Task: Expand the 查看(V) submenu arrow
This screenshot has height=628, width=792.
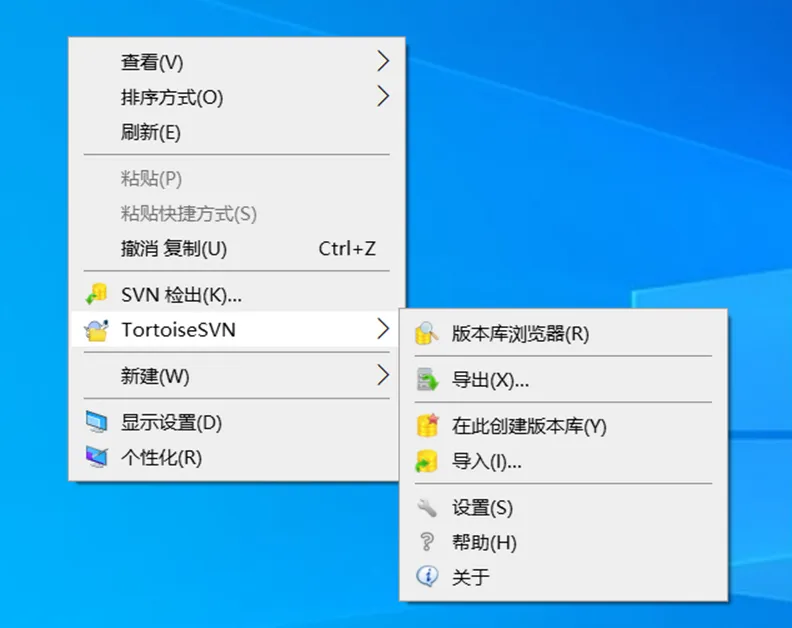Action: tap(383, 61)
